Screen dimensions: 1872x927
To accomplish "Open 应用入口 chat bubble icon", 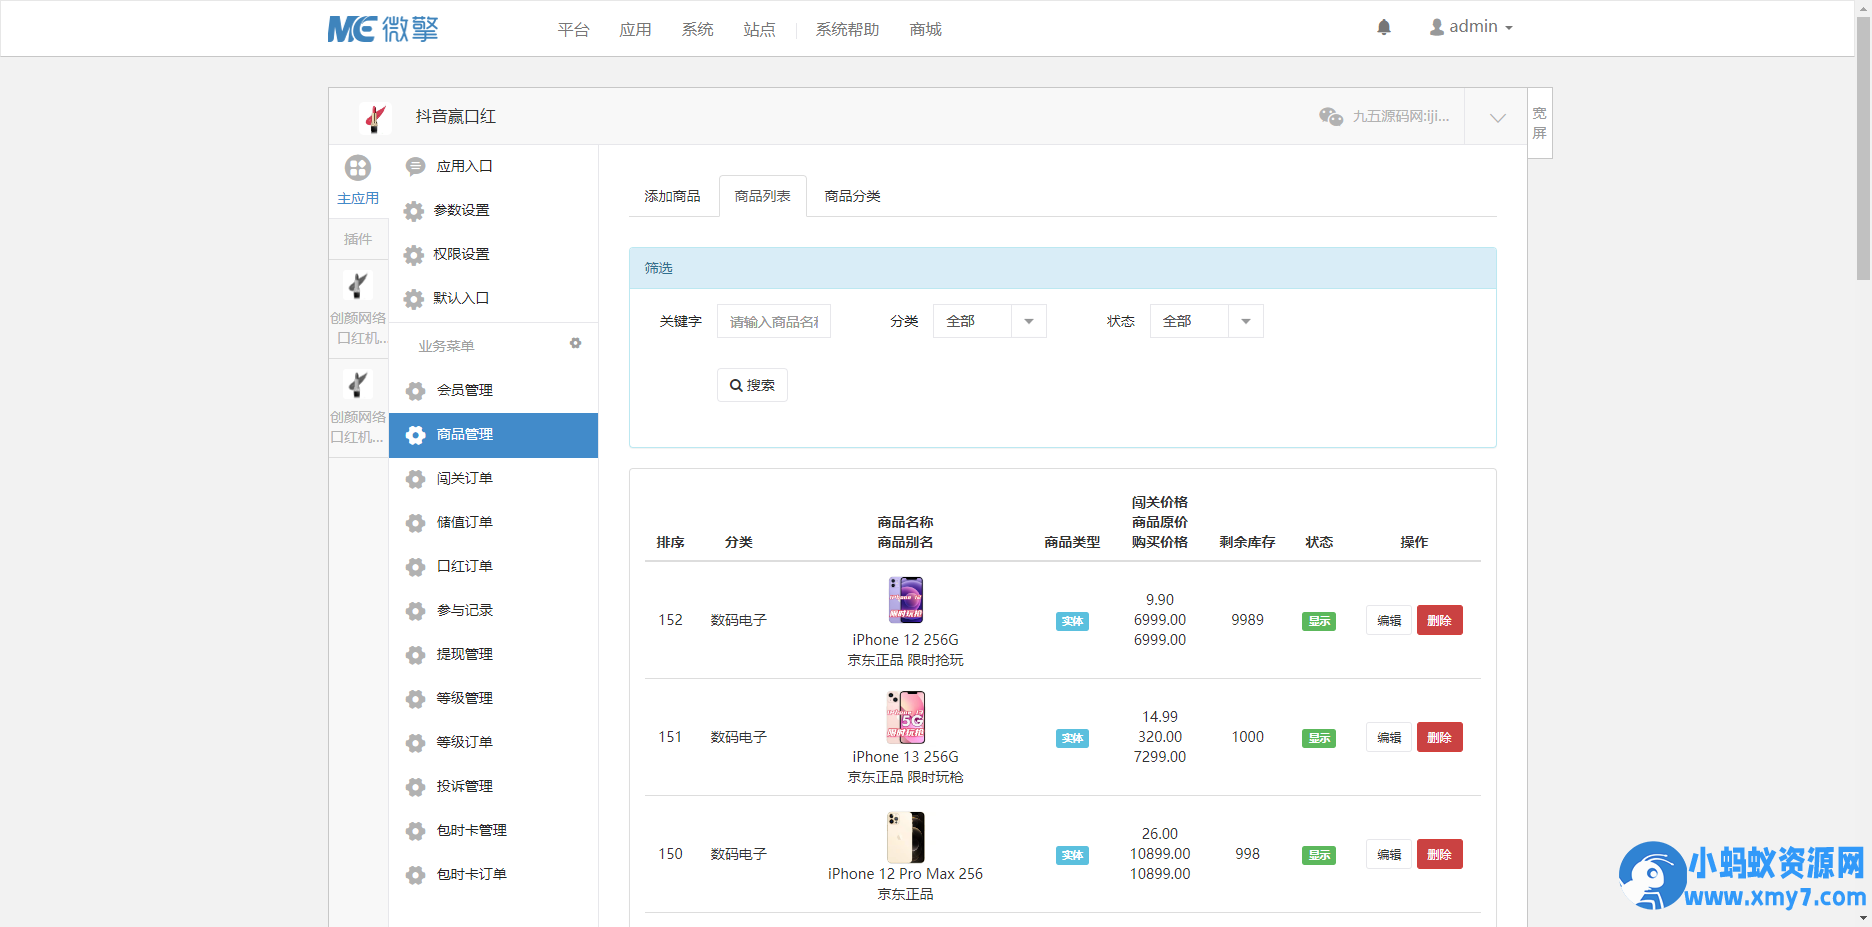I will [415, 167].
